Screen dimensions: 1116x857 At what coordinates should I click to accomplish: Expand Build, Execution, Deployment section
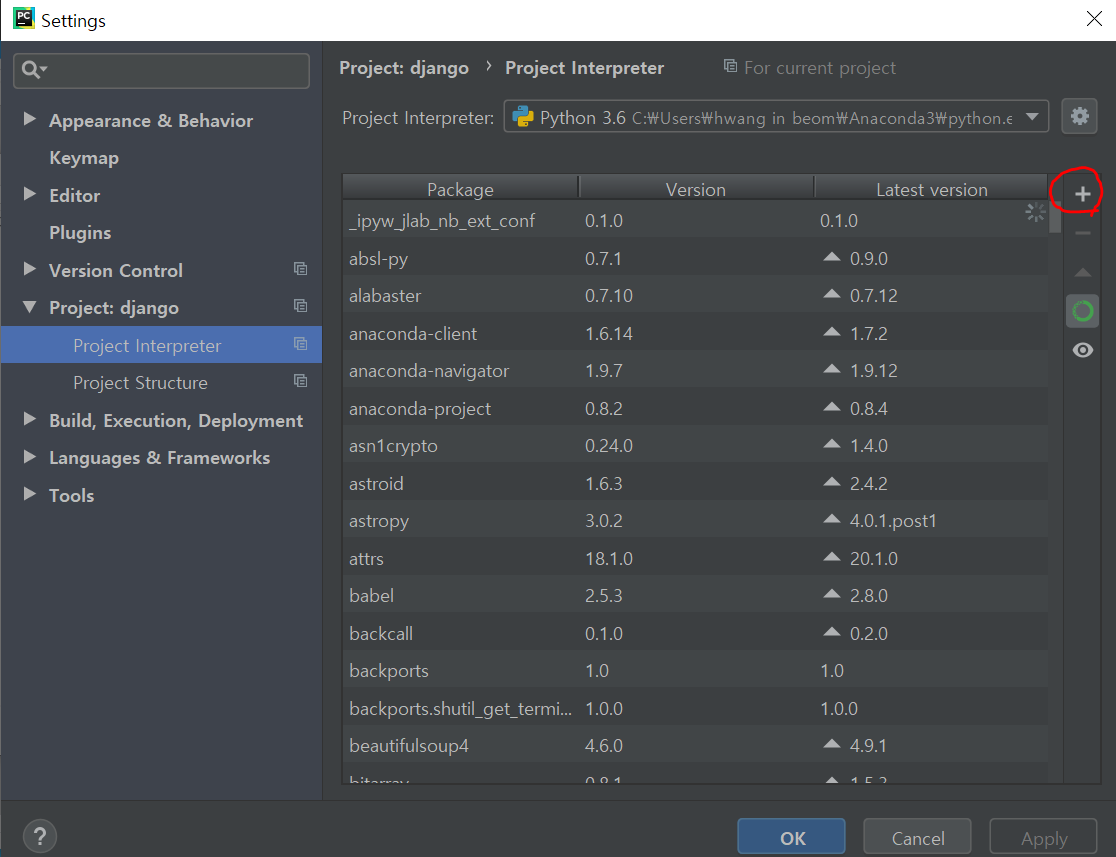(29, 419)
